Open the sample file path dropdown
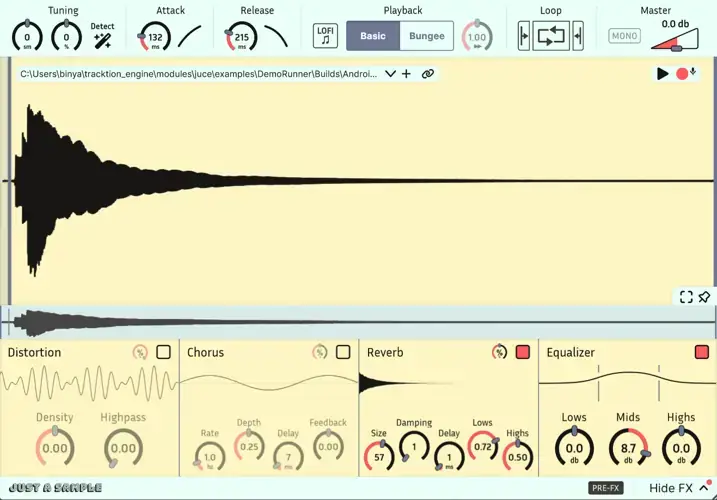 [390, 74]
